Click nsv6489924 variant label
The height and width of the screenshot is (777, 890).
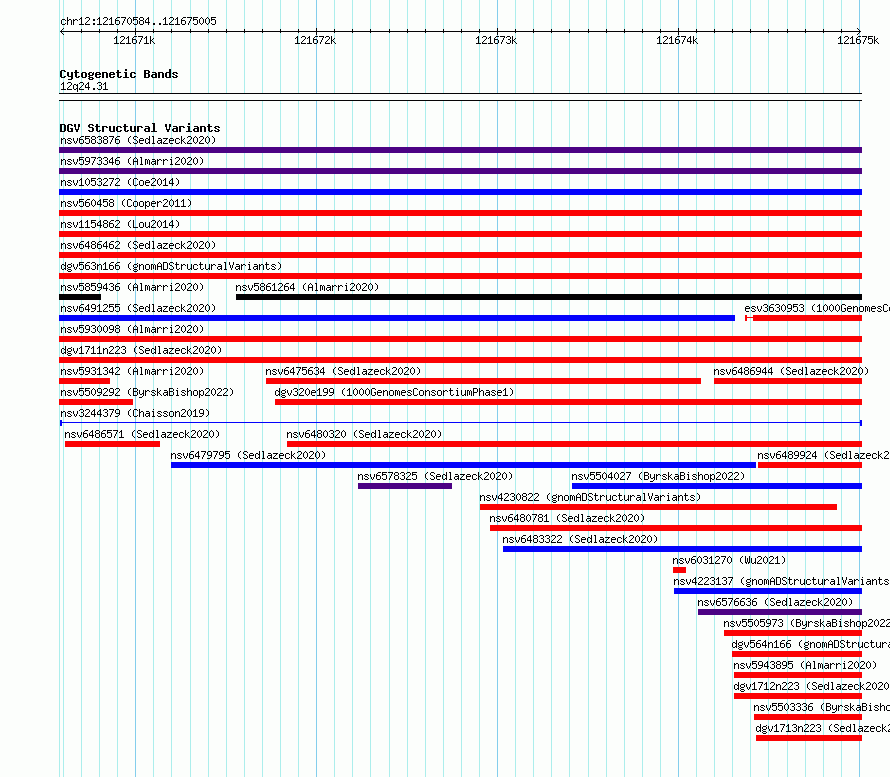click(823, 455)
